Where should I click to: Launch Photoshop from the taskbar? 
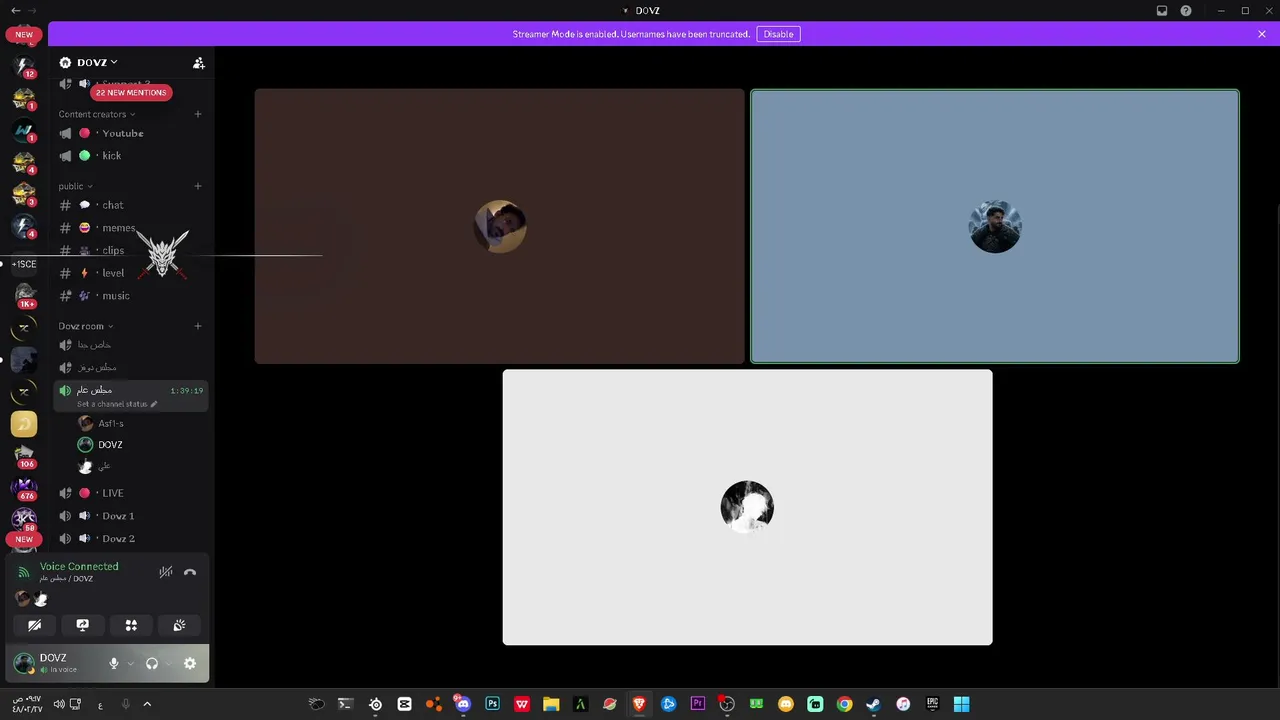492,704
